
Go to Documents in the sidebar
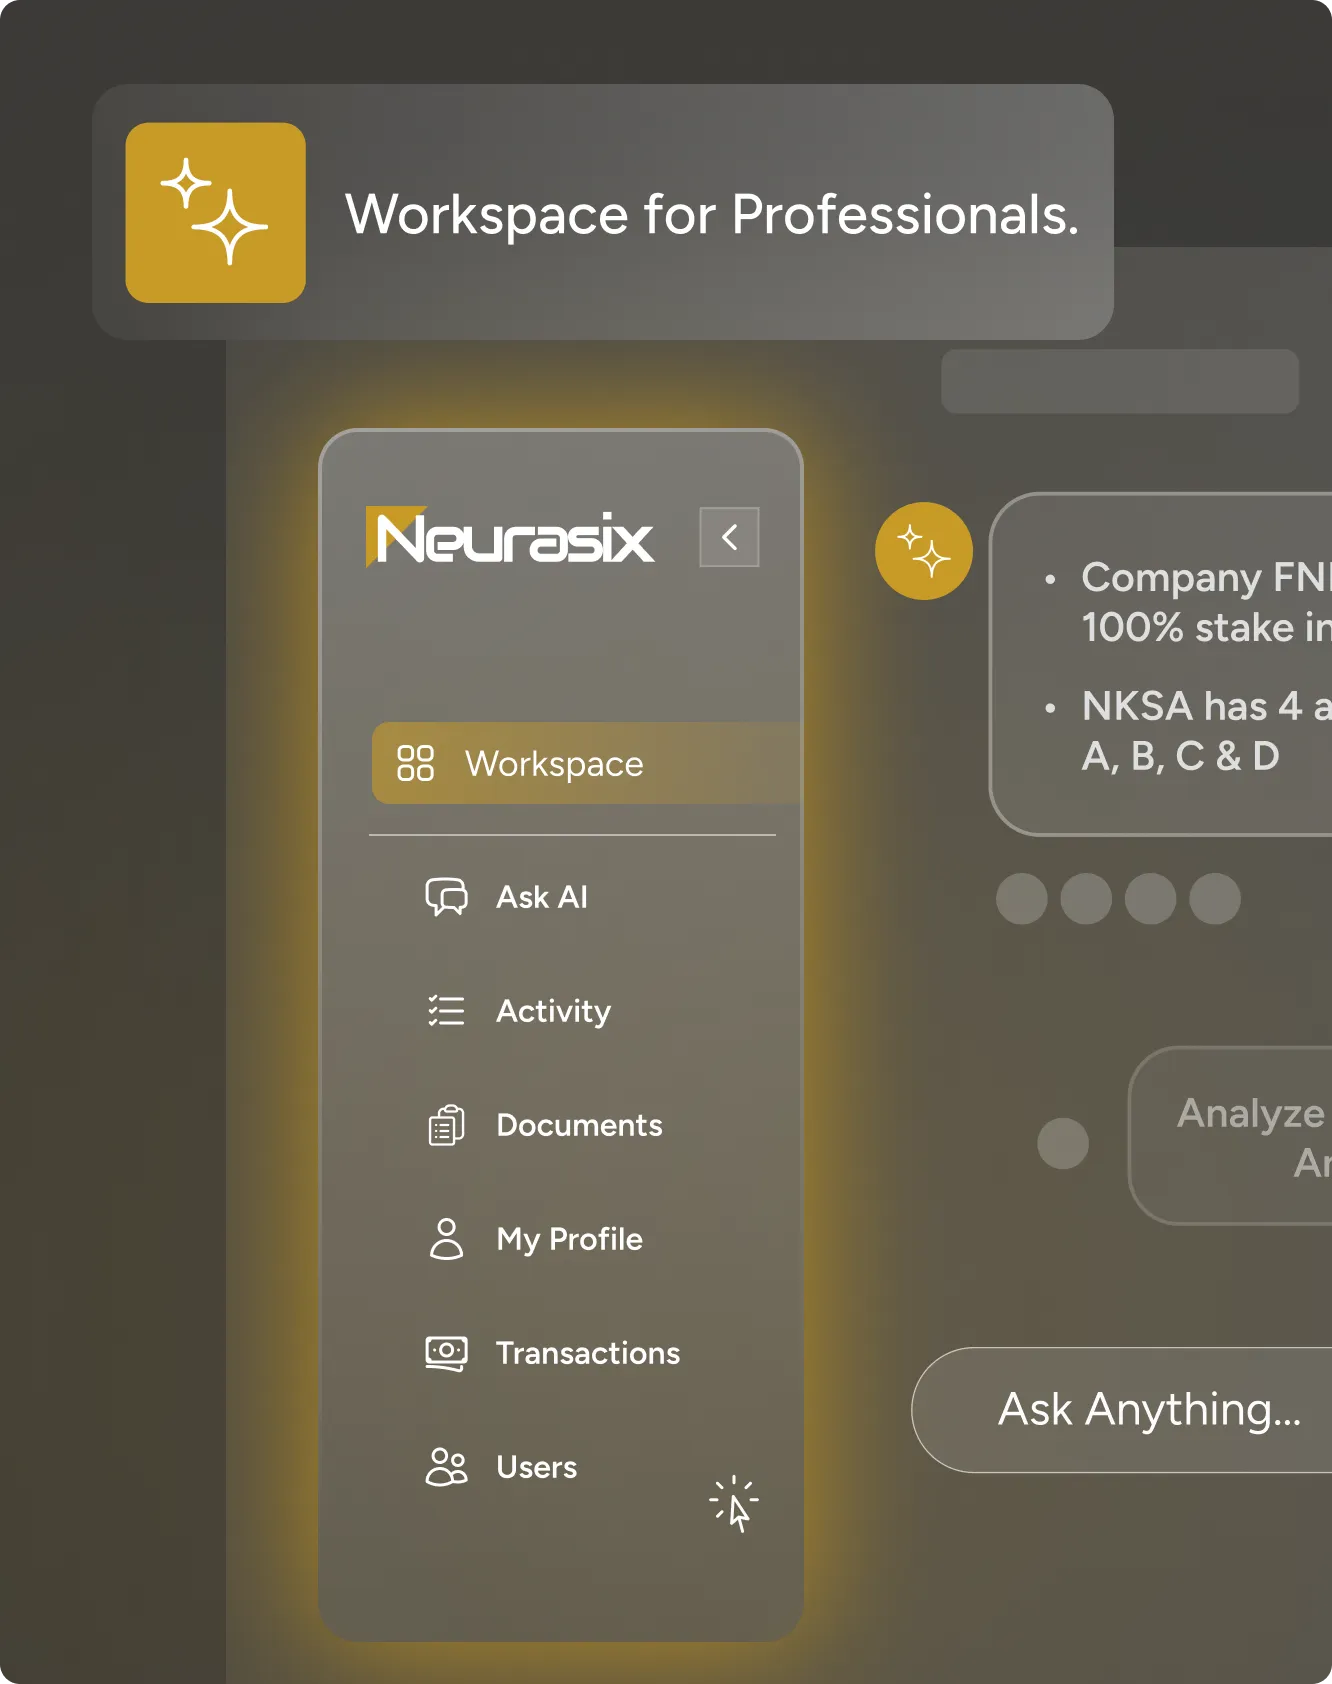pos(579,1125)
